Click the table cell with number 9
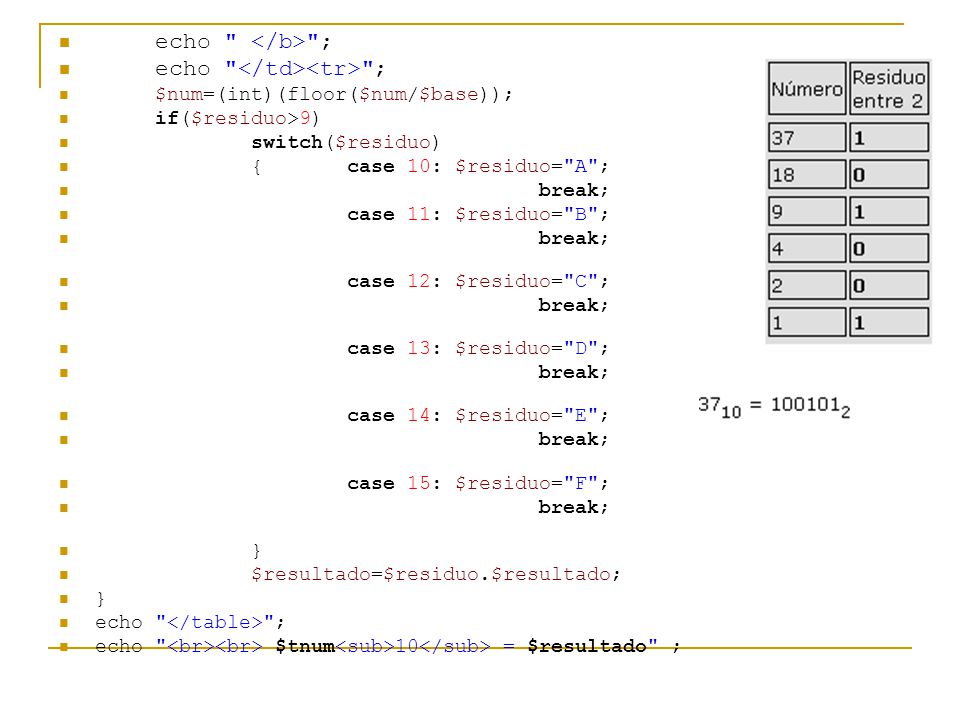Image resolution: width=960 pixels, height=720 pixels. 807,211
